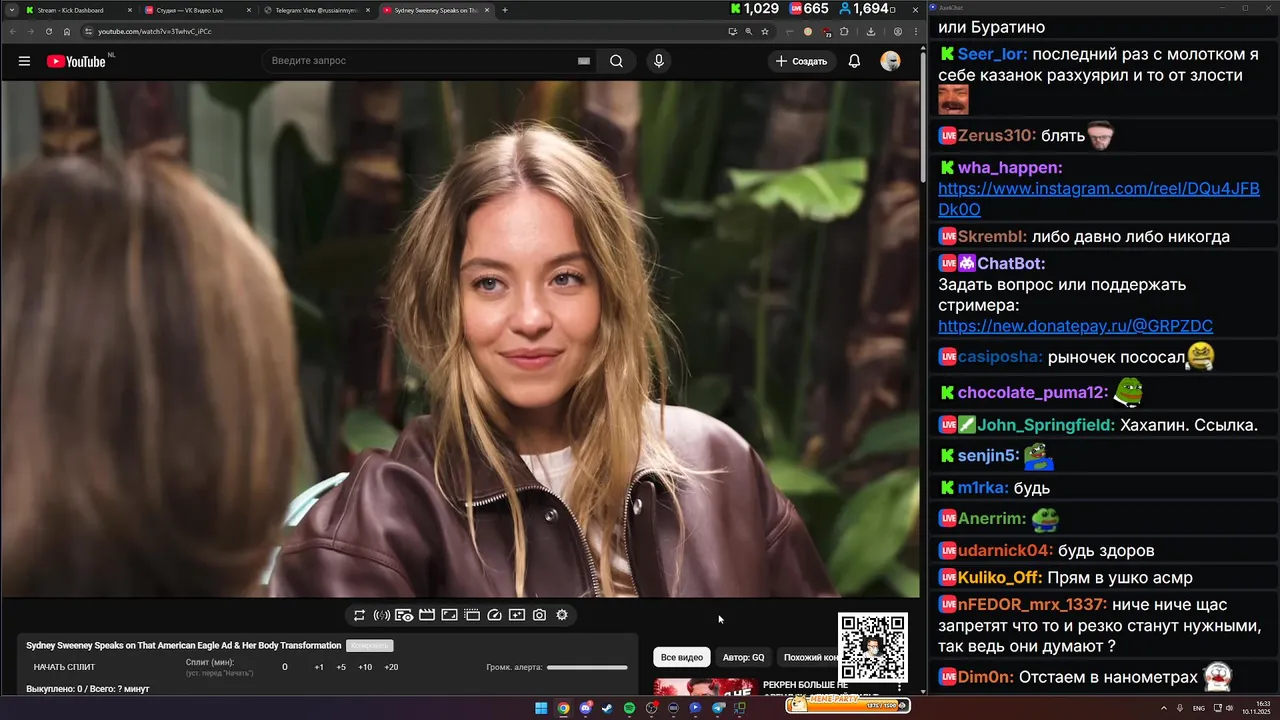Toggle the loop icon in the player toolbar

(359, 615)
